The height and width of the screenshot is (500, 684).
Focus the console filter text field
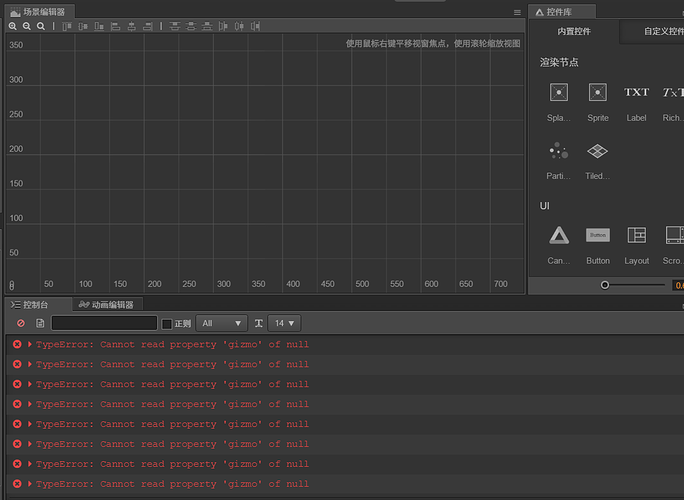point(104,323)
